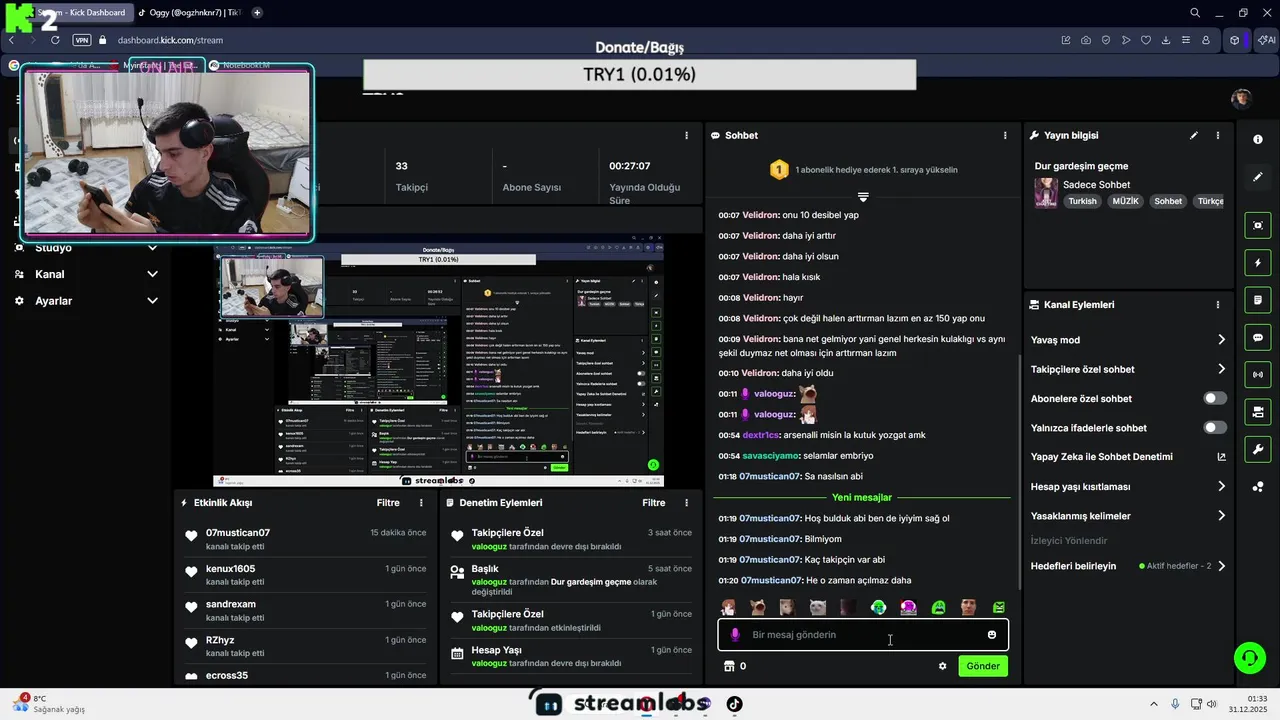1280x720 pixels.
Task: Click the microphone icon in chat input
Action: tap(735, 635)
